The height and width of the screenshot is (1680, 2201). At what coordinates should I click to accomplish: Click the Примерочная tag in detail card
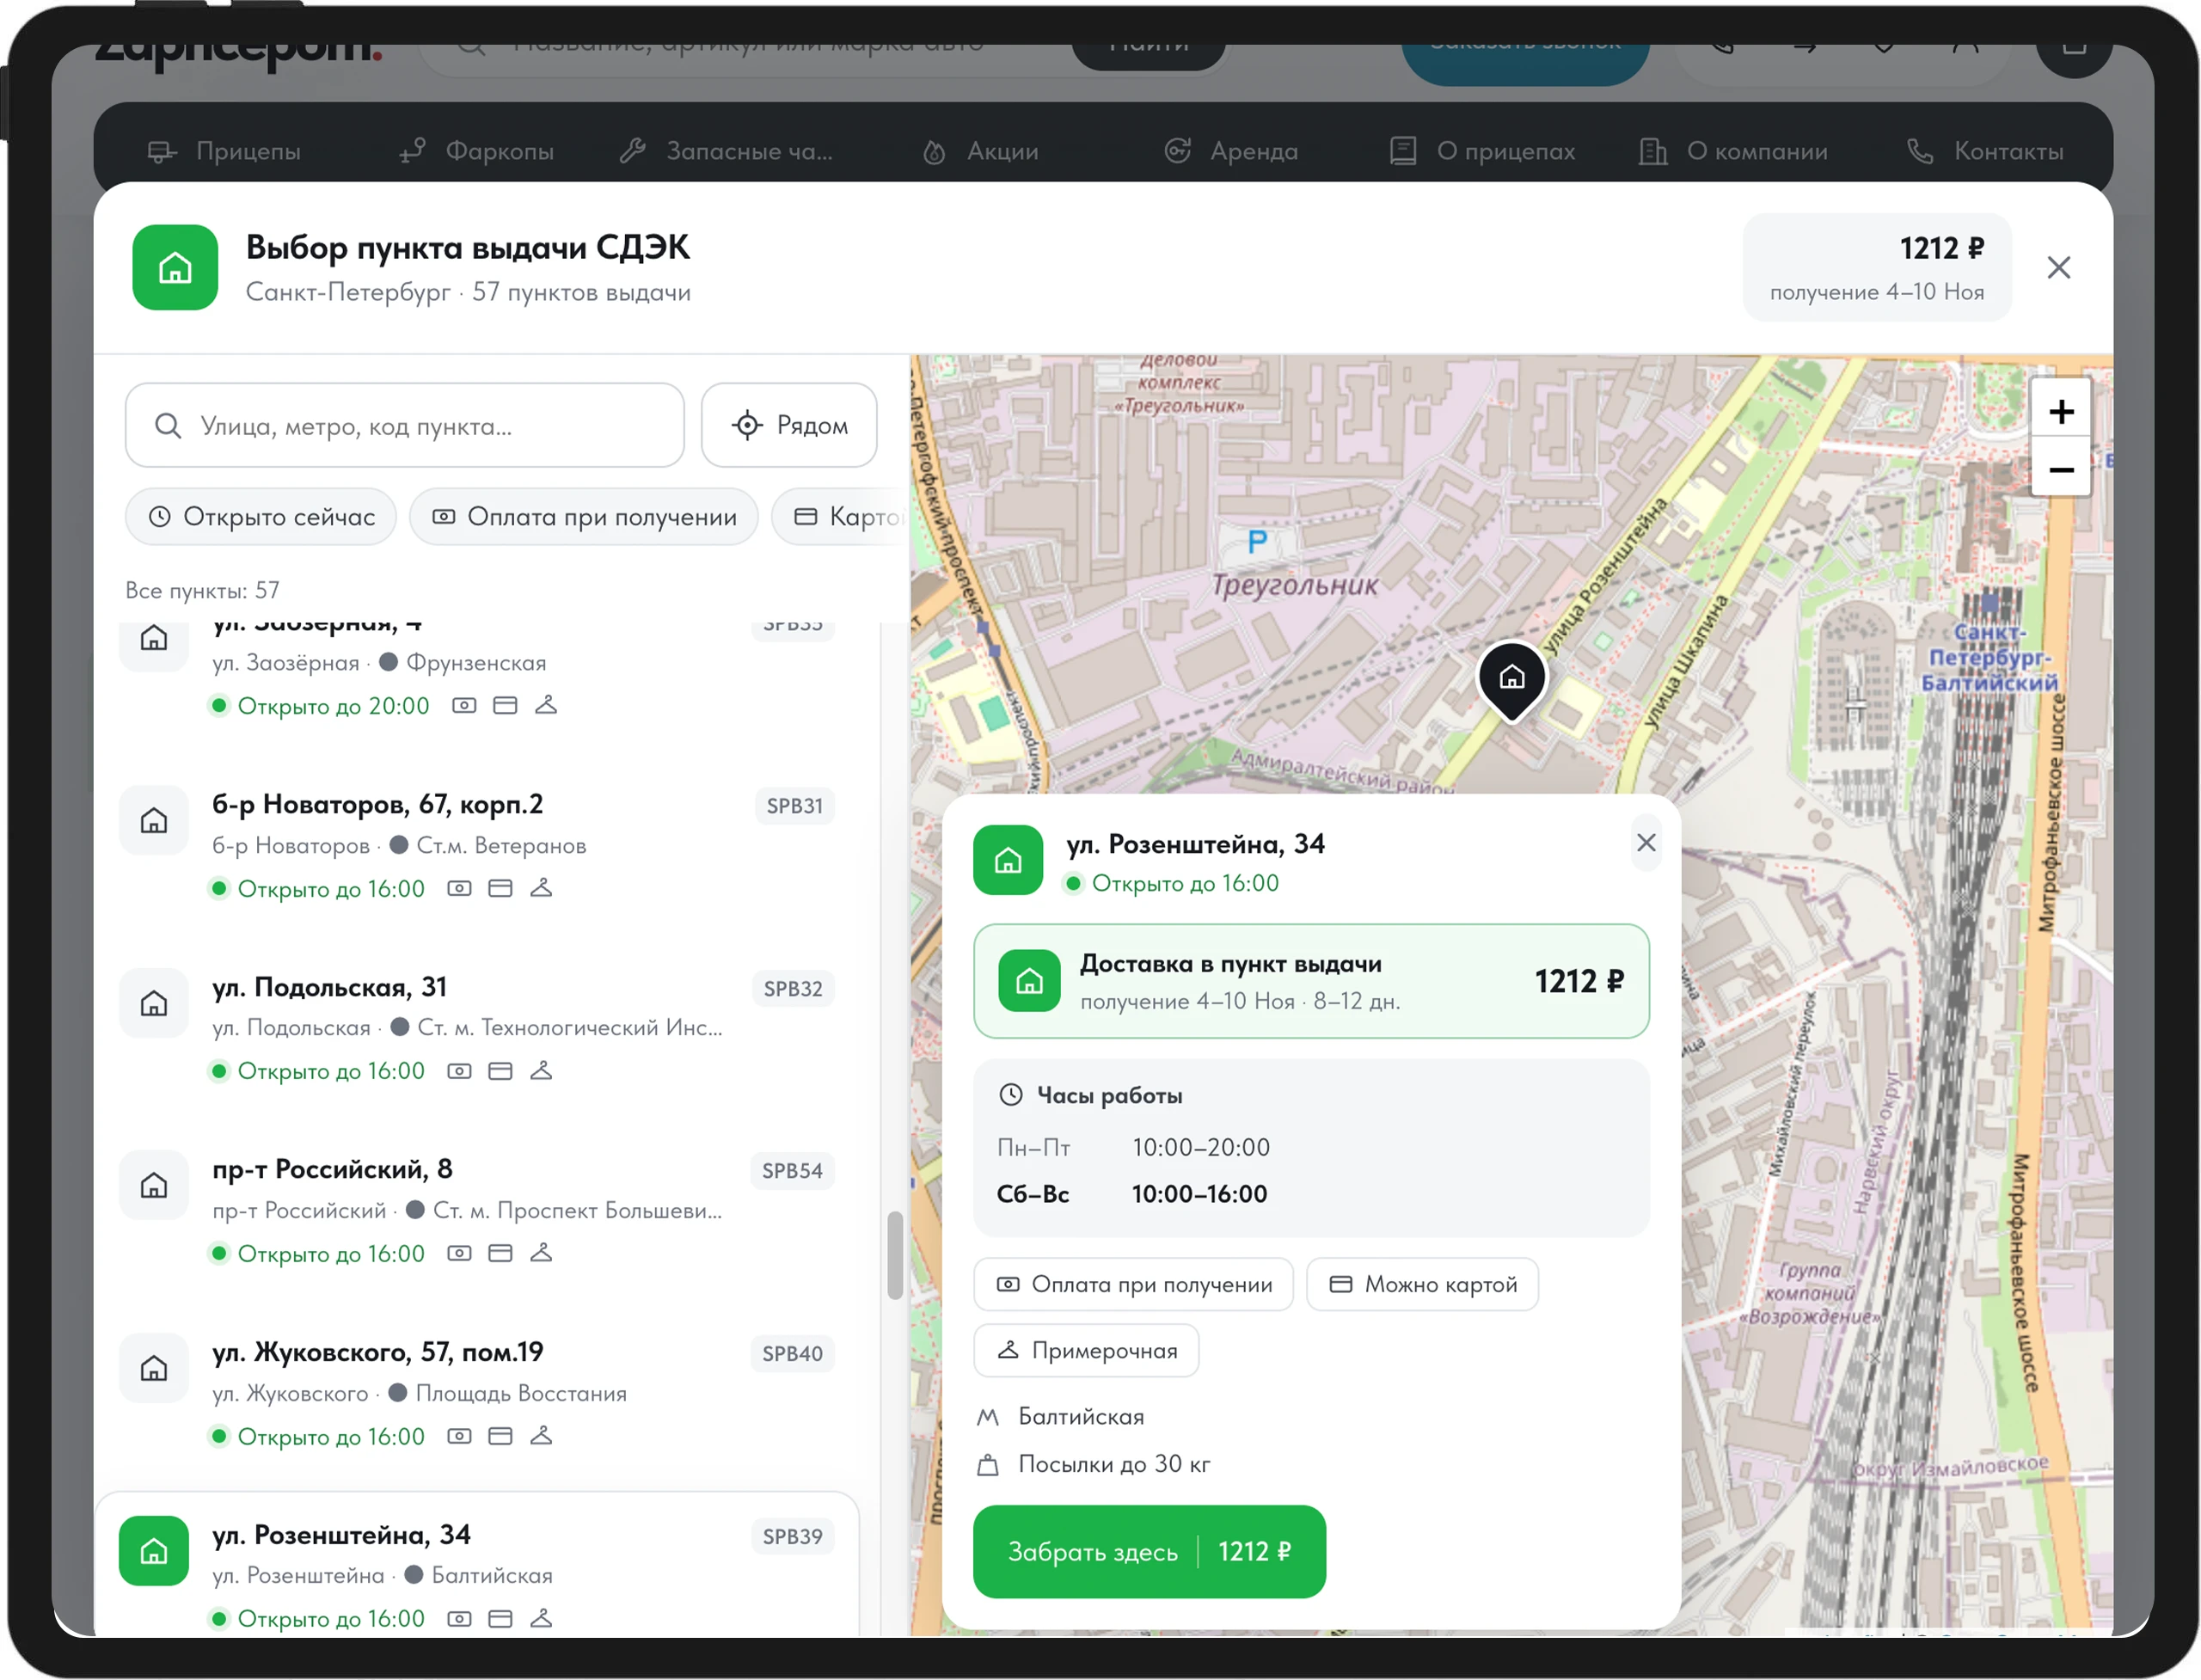click(x=1086, y=1350)
